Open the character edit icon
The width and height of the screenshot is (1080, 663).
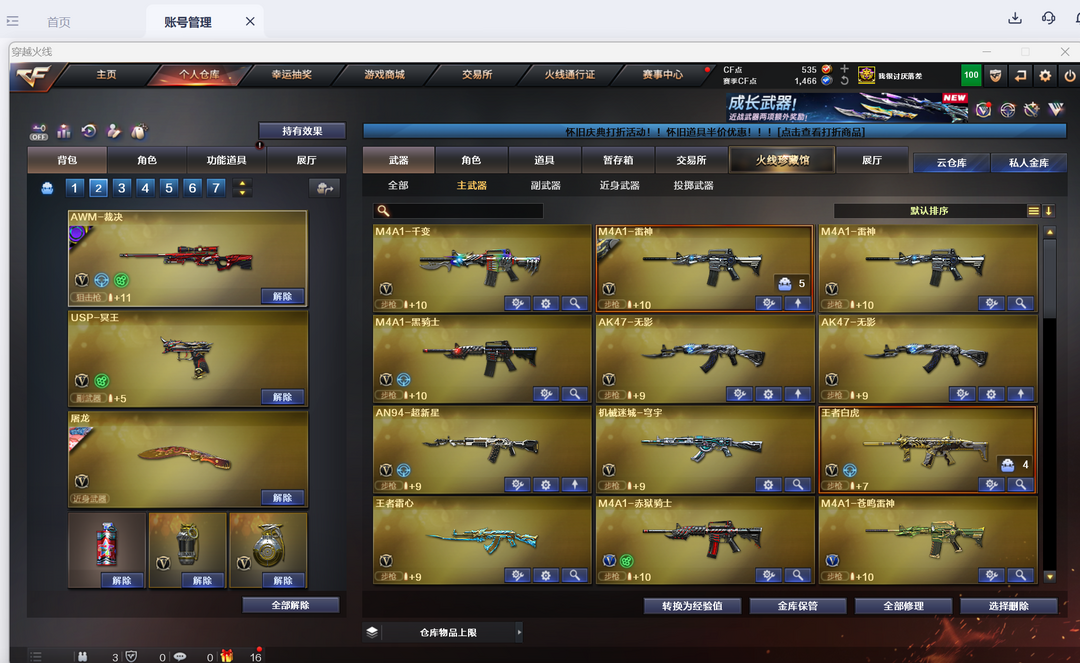pos(114,131)
